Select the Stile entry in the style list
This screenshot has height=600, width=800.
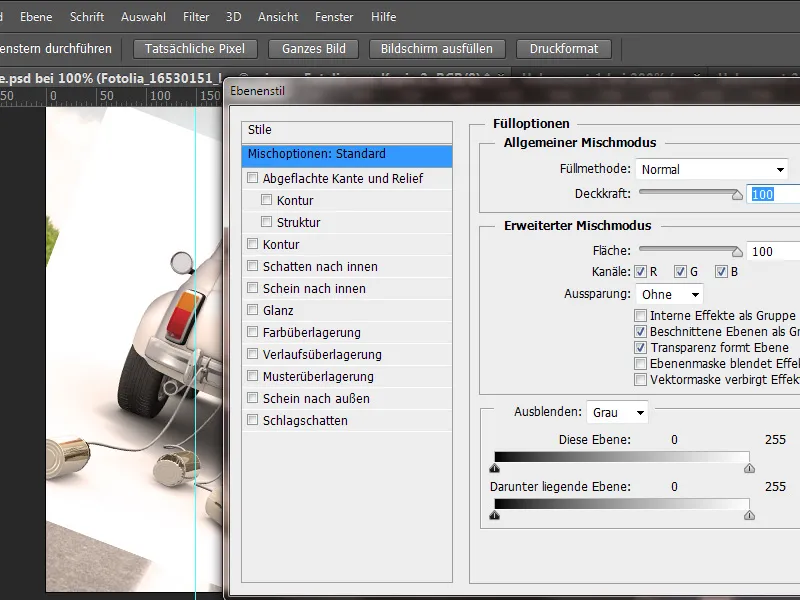click(347, 130)
